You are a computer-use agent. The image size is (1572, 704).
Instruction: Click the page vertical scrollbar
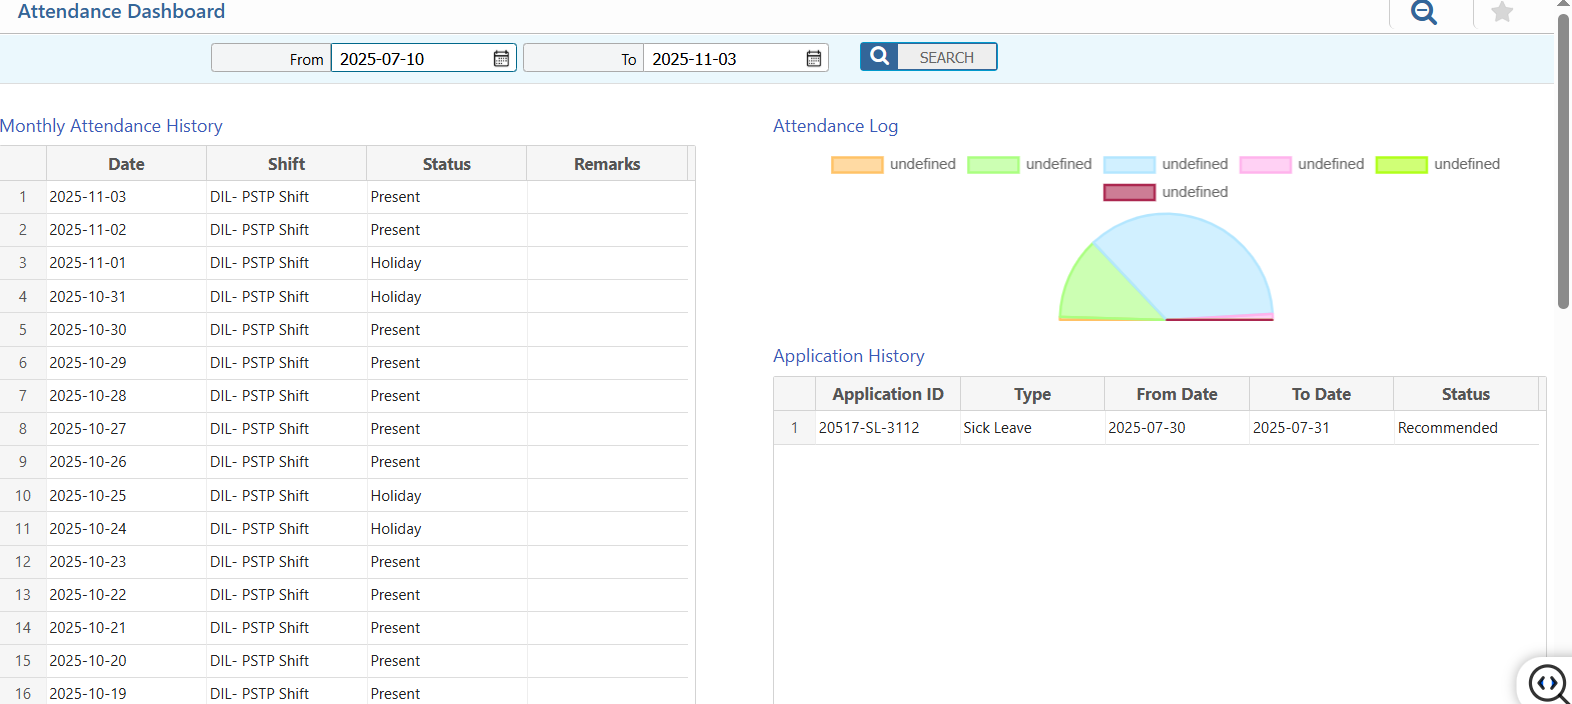[1563, 160]
